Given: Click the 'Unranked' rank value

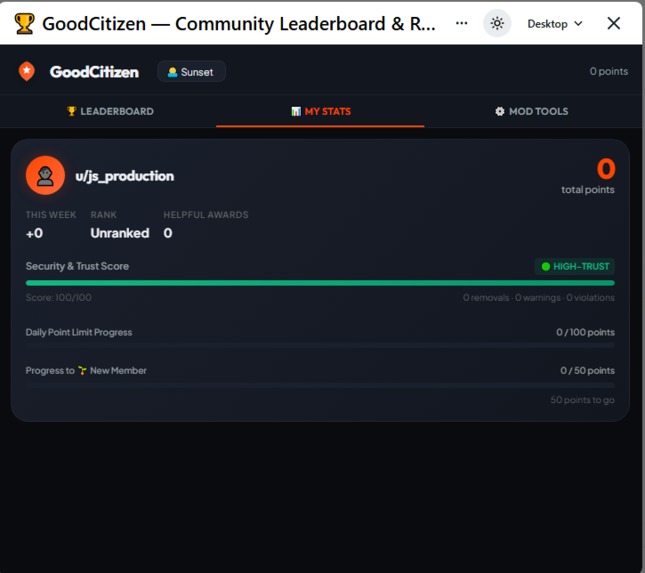Looking at the screenshot, I should 120,233.
